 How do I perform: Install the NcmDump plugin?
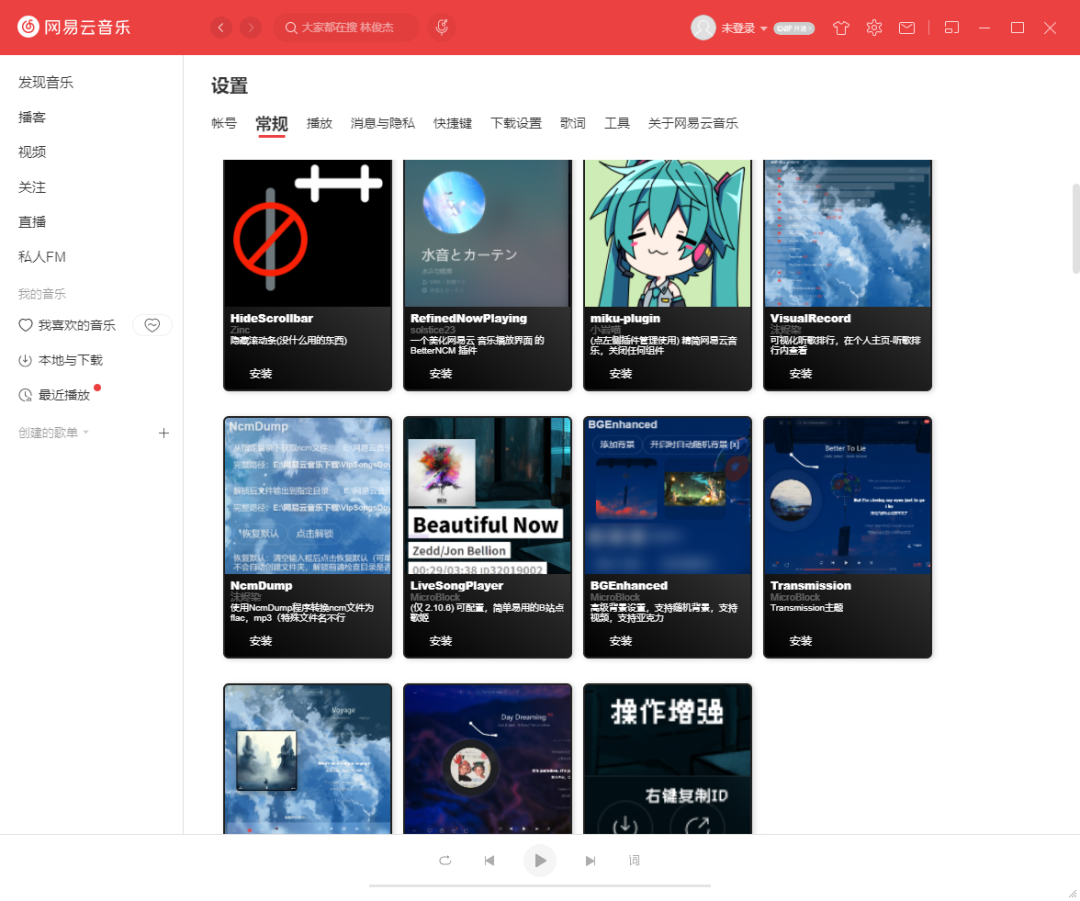(260, 641)
